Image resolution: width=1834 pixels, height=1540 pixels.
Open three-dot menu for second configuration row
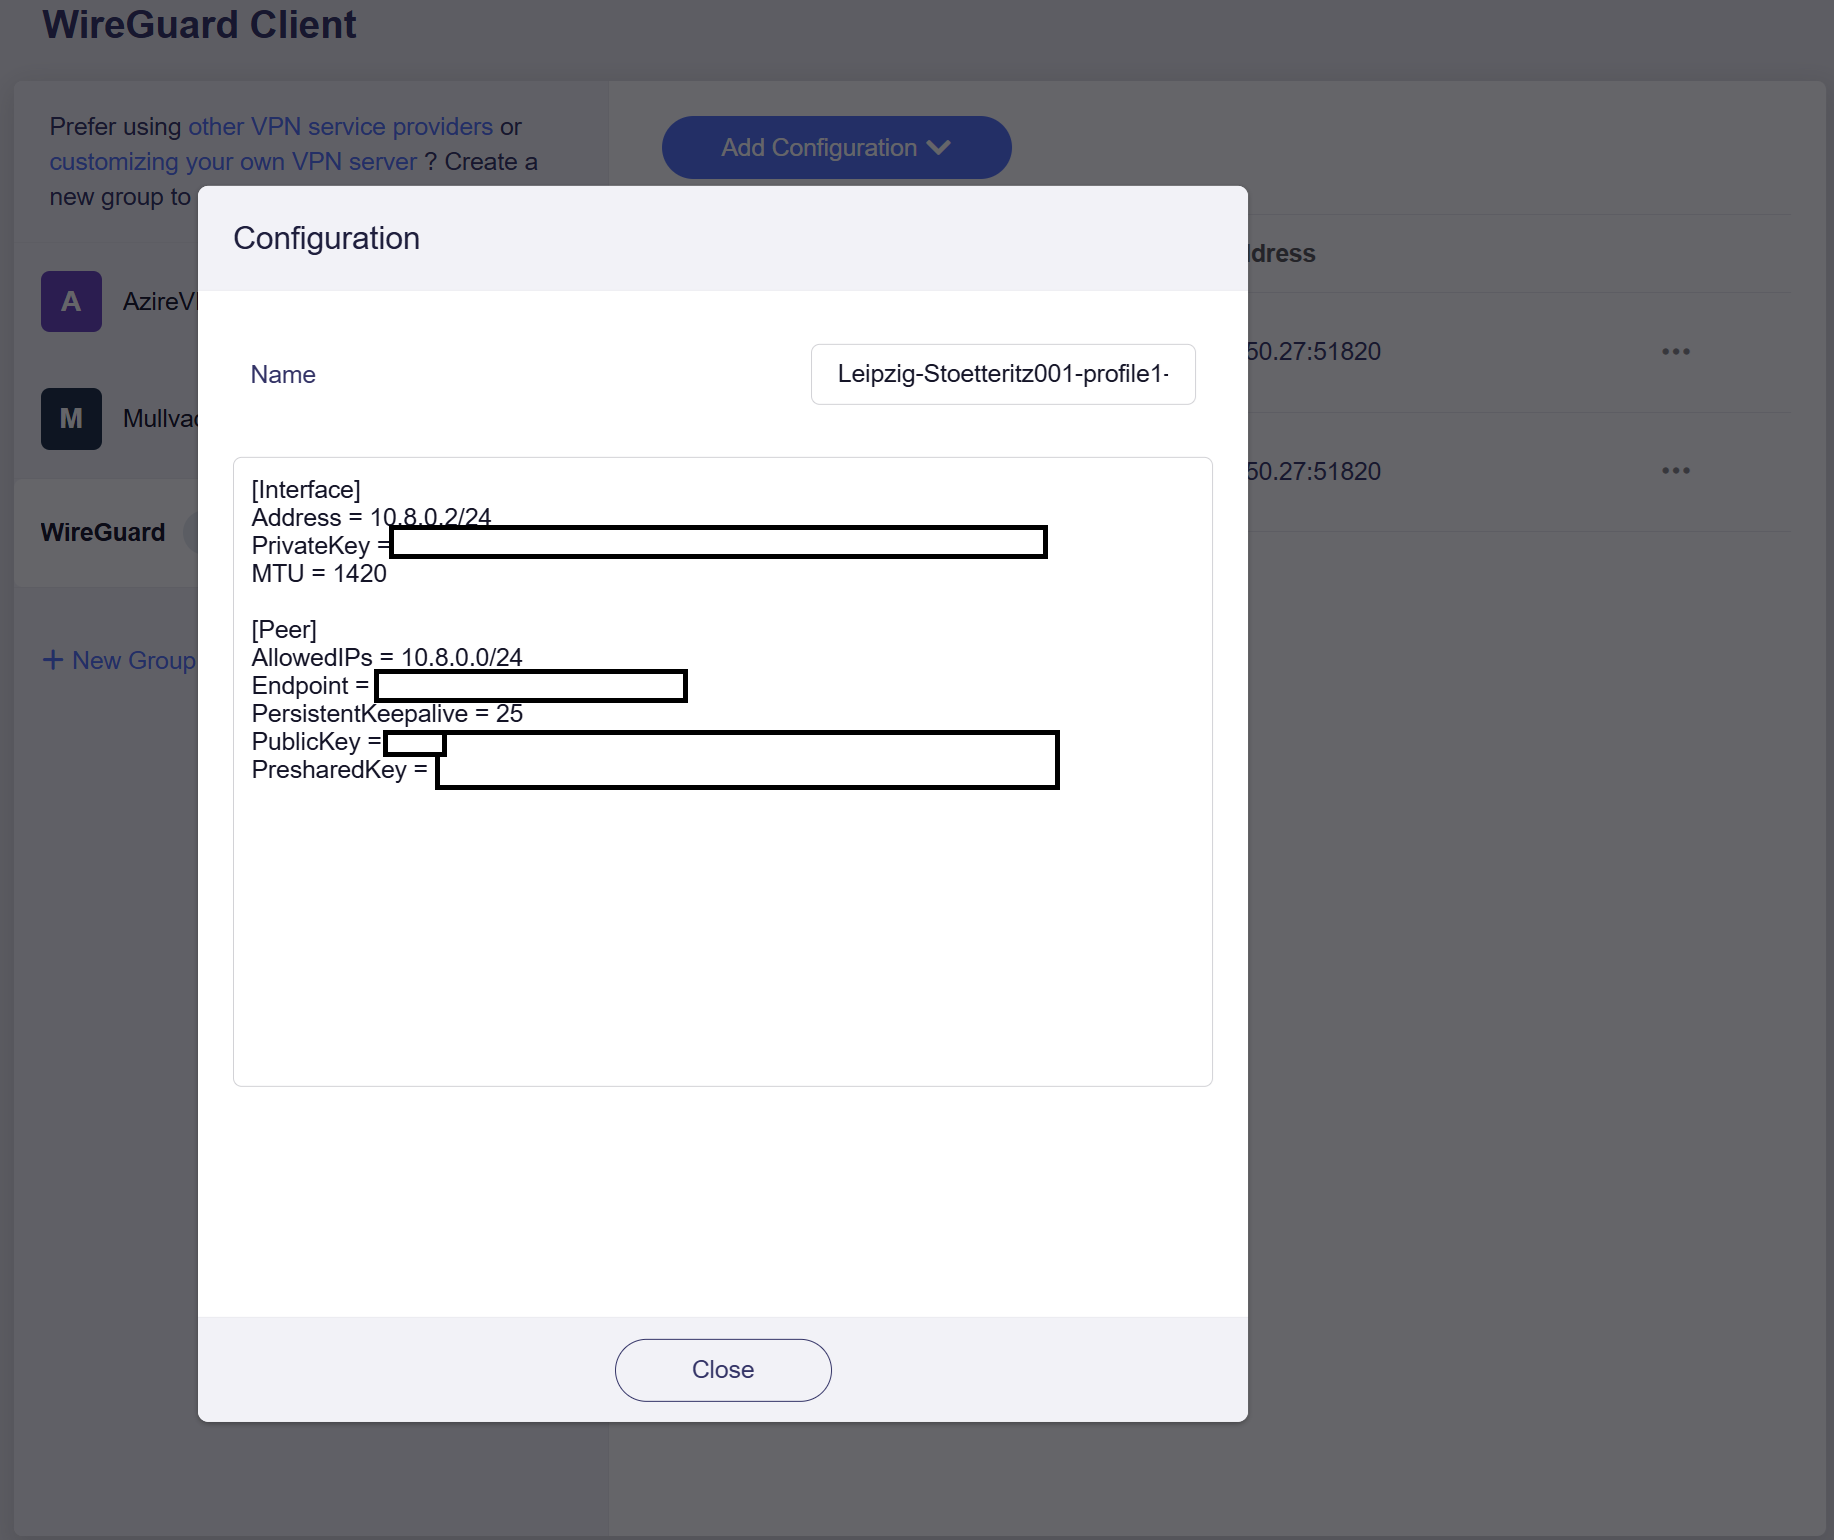point(1675,471)
